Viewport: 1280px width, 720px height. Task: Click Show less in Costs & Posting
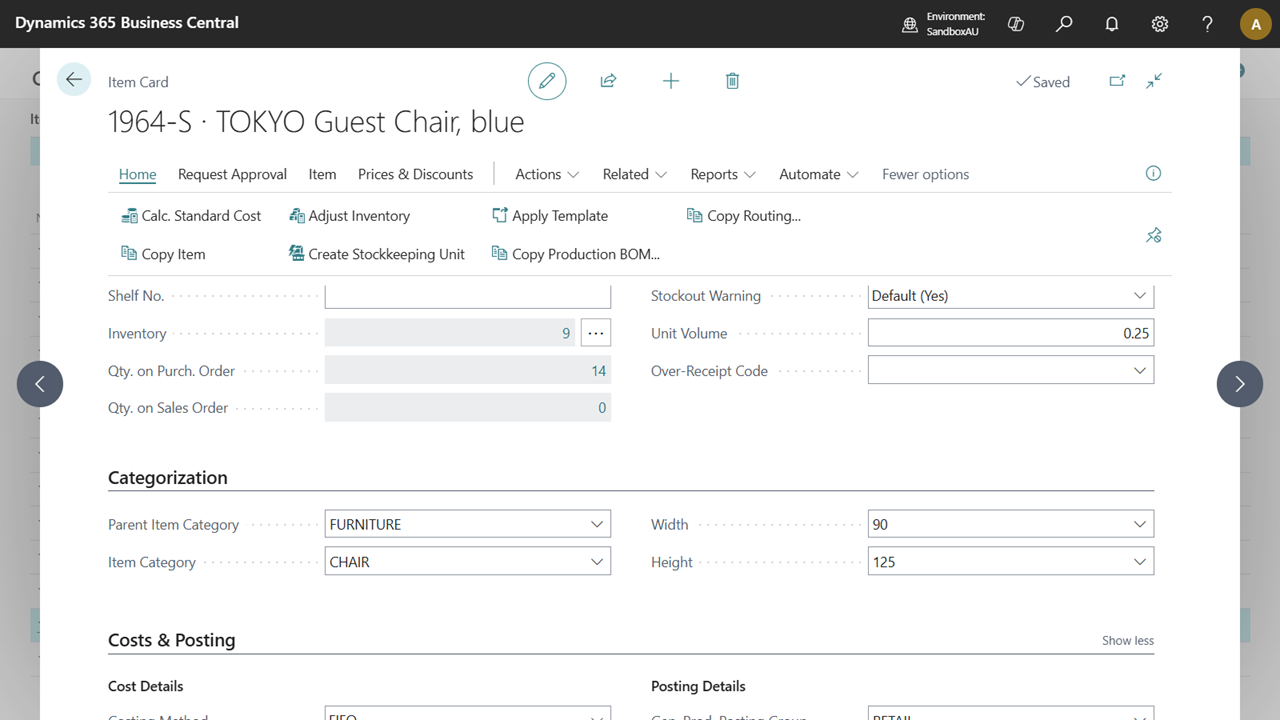1127,640
